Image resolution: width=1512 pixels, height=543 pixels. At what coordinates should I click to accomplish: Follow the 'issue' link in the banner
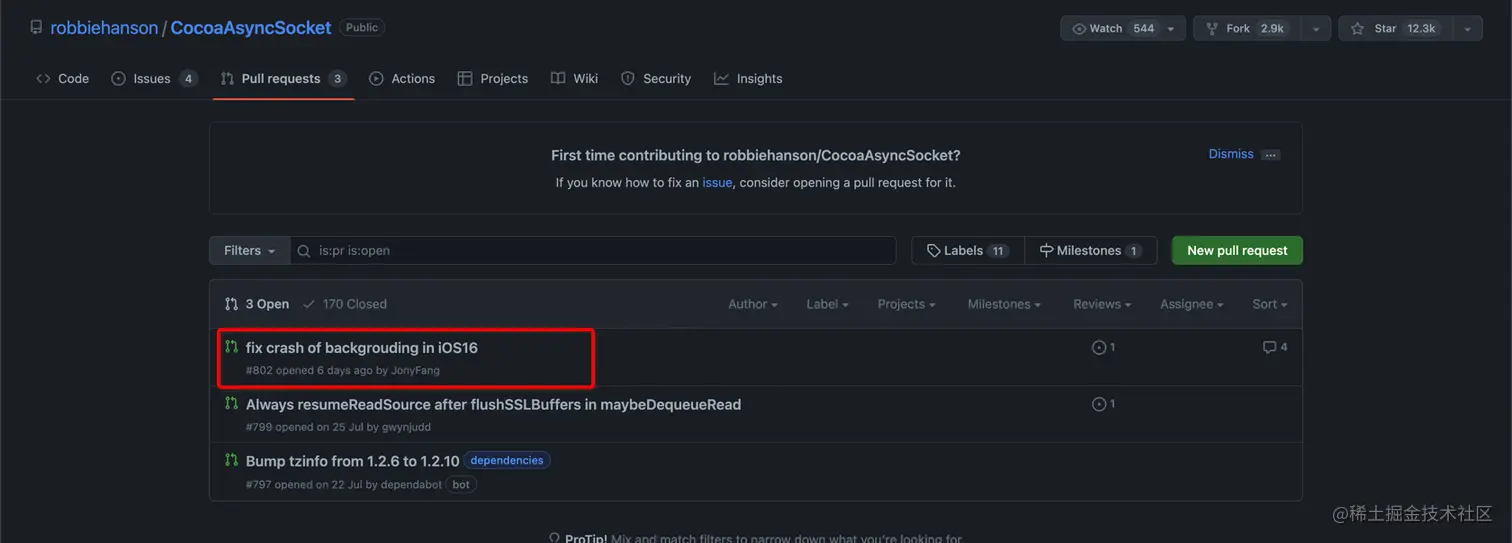point(717,183)
